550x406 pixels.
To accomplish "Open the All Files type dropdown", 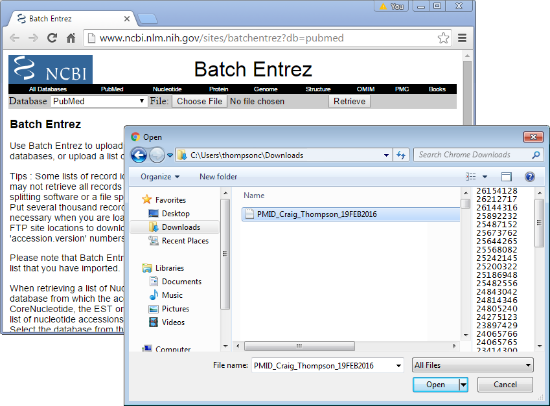I will tap(472, 365).
